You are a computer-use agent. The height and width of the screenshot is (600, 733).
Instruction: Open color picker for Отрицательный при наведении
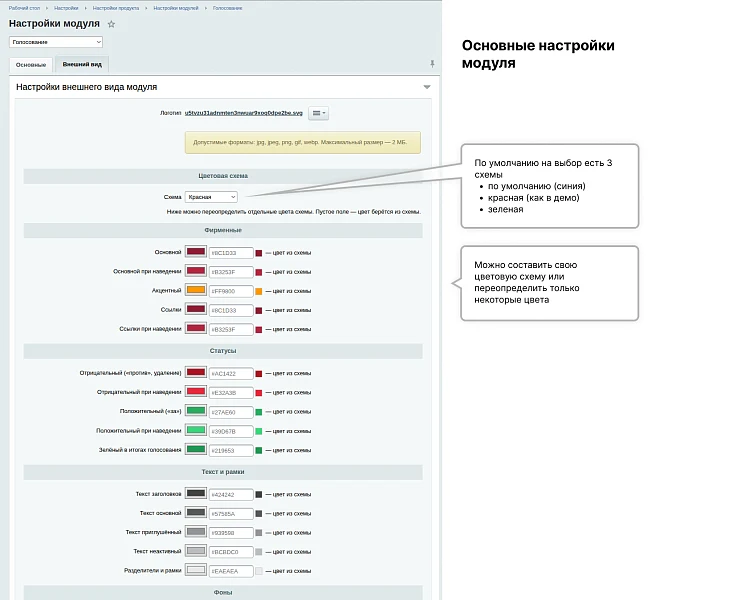(196, 392)
